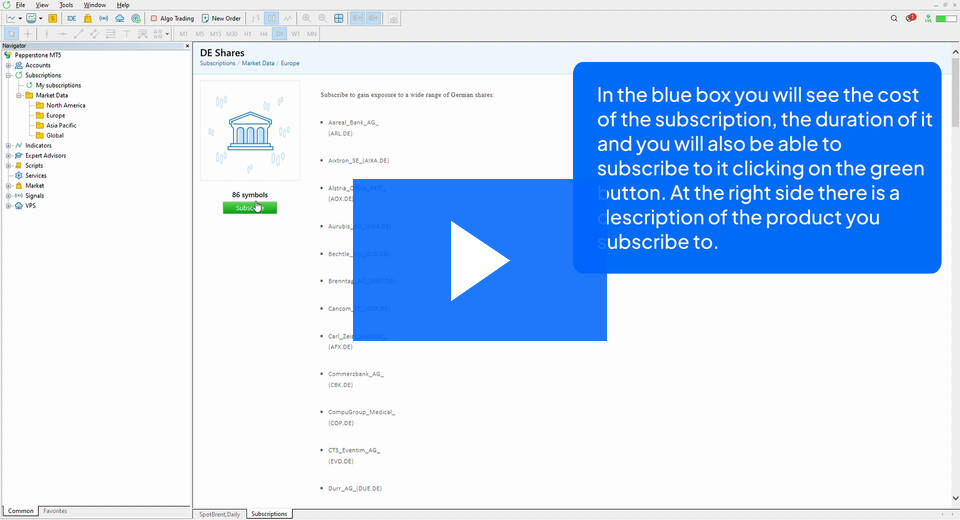960x520 pixels.
Task: Expand the Expert Advisors tree node
Action: [x=9, y=156]
